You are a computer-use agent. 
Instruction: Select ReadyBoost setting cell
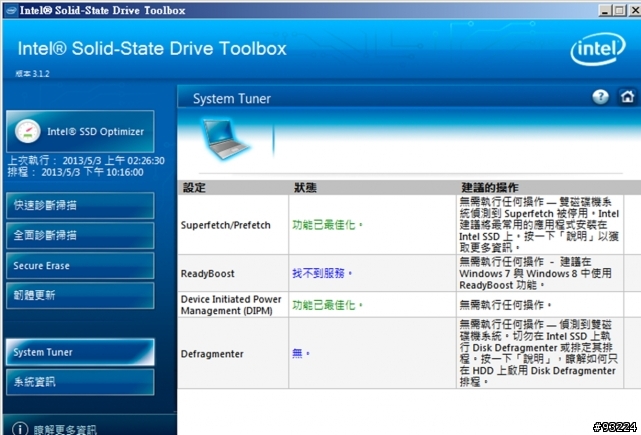pyautogui.click(x=233, y=274)
